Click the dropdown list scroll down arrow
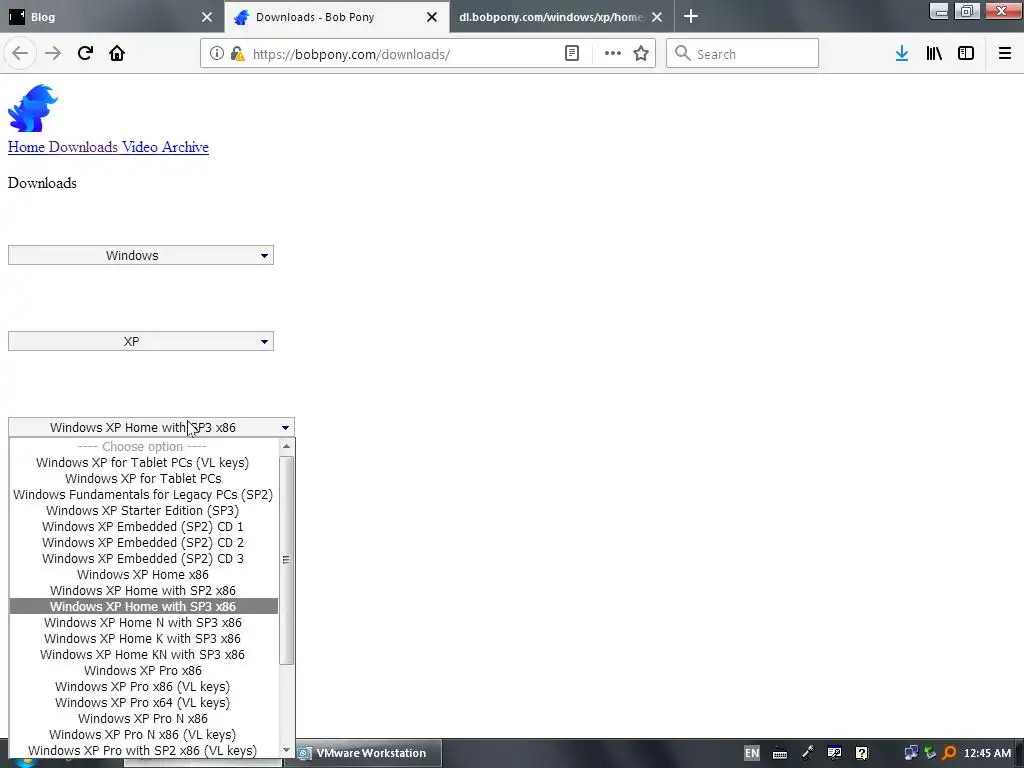 coord(286,750)
